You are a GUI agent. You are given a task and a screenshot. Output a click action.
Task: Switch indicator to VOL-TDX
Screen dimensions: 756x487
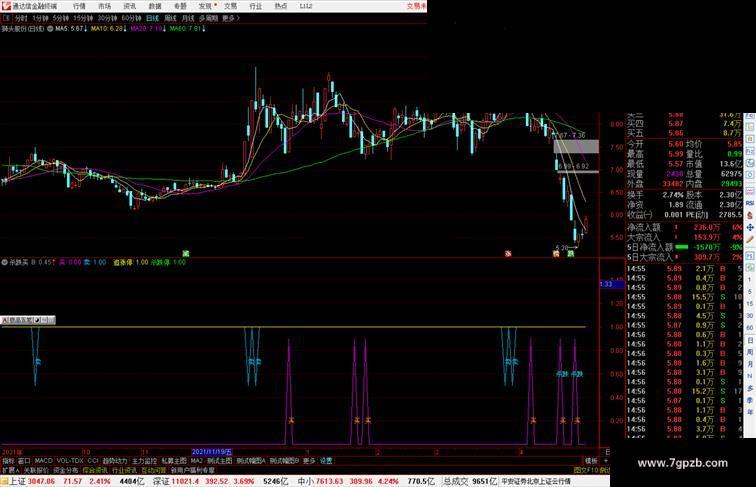[x=70, y=461]
